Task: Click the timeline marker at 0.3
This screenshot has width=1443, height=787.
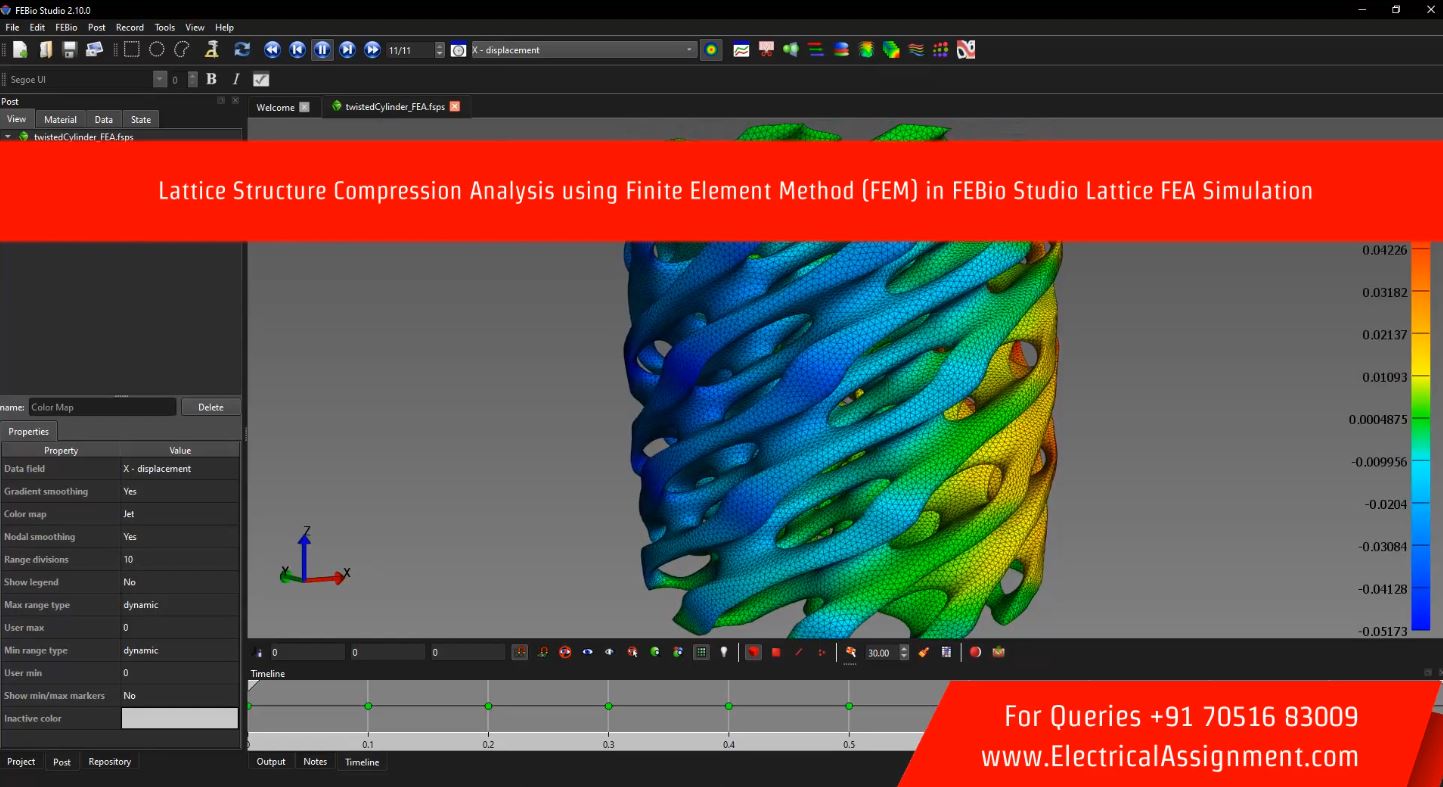Action: tap(608, 706)
